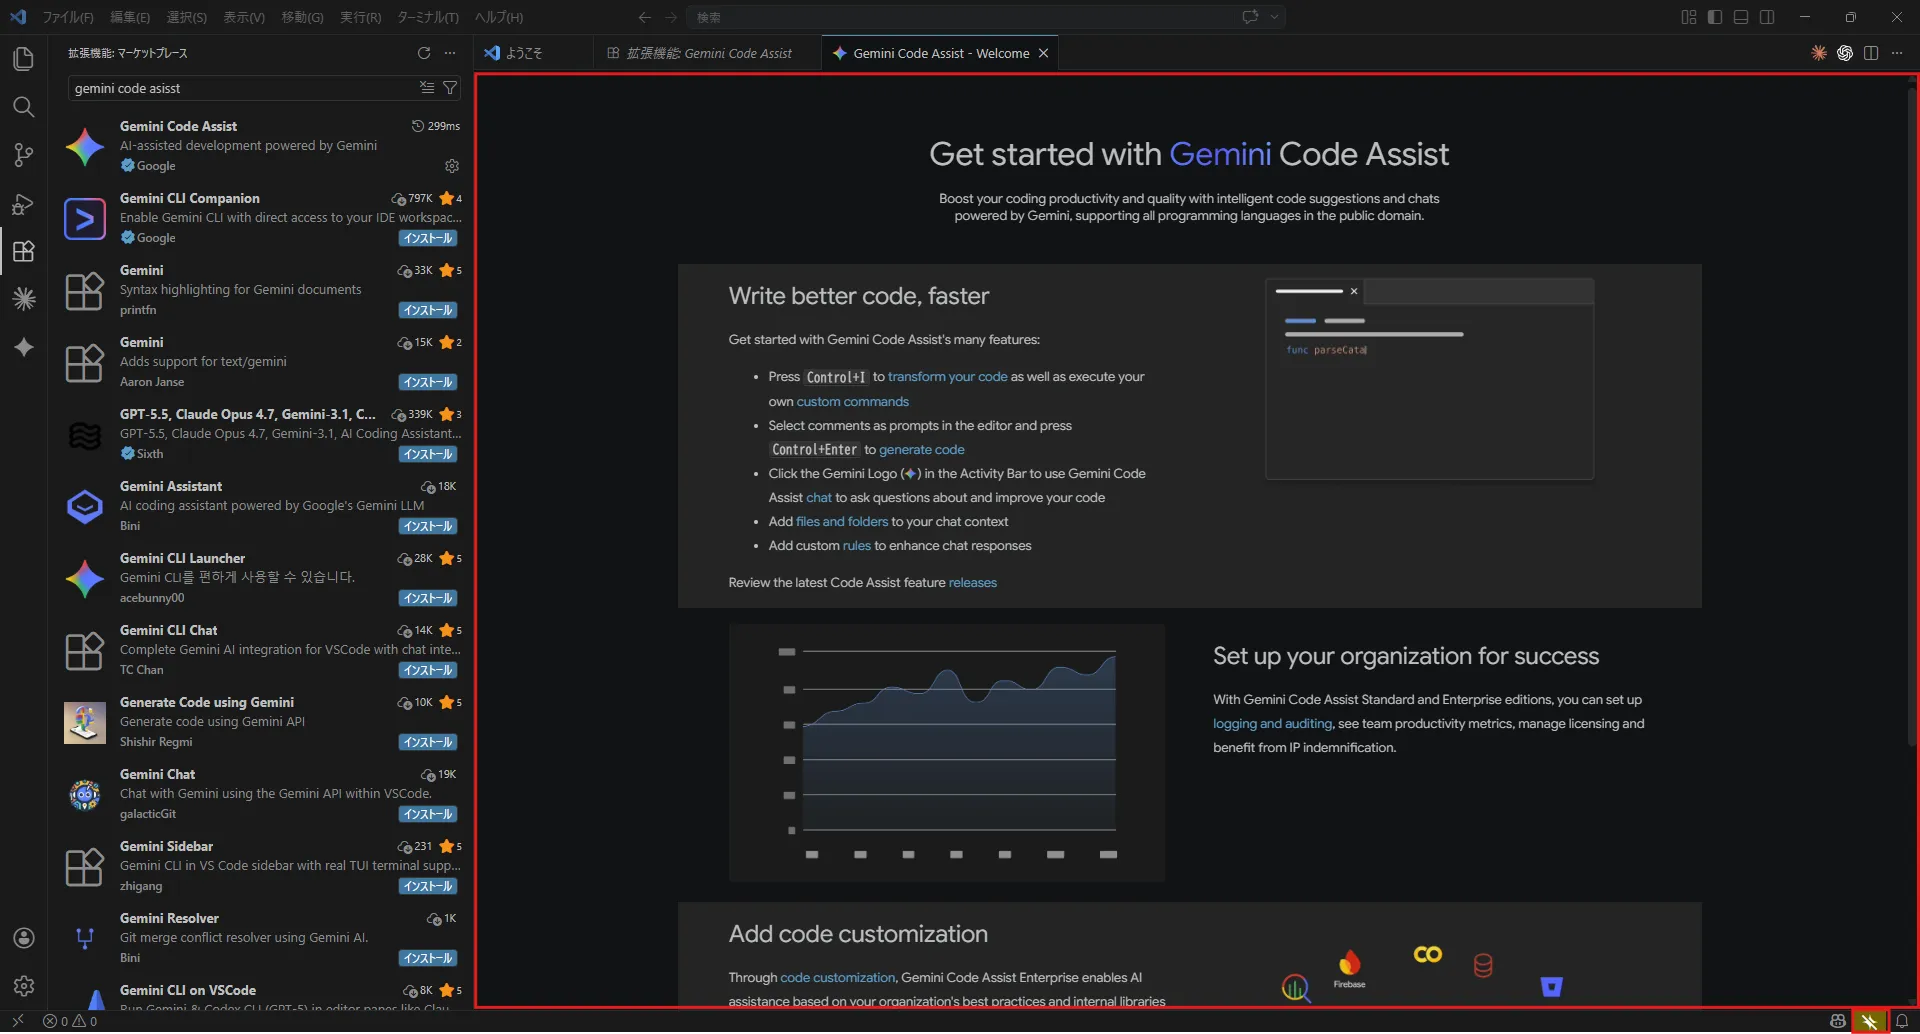Open the 選択(S) menu

click(187, 17)
